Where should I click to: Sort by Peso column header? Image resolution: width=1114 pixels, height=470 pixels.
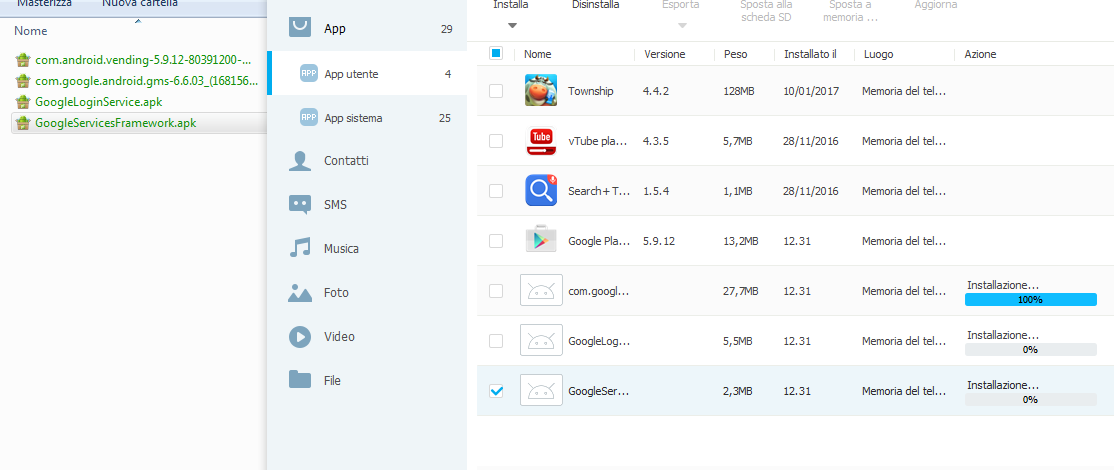(735, 54)
